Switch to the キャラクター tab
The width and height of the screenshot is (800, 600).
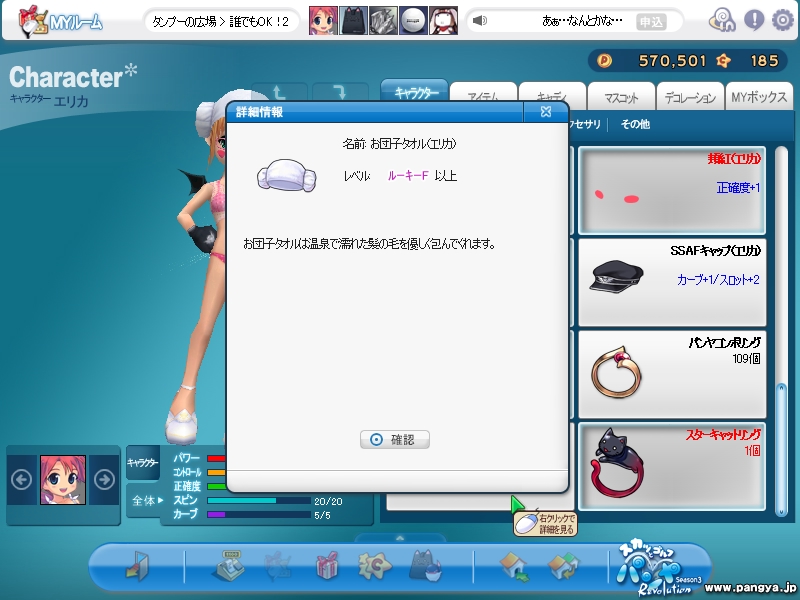[415, 92]
